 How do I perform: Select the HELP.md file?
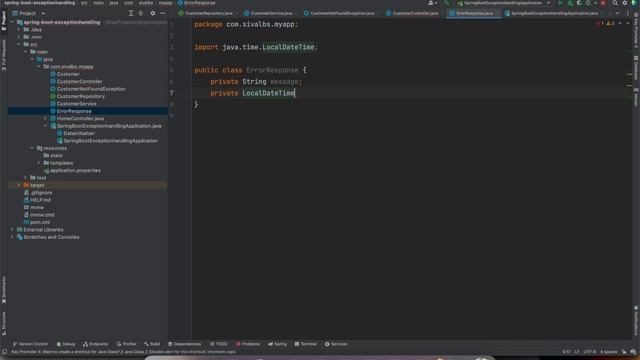click(40, 200)
